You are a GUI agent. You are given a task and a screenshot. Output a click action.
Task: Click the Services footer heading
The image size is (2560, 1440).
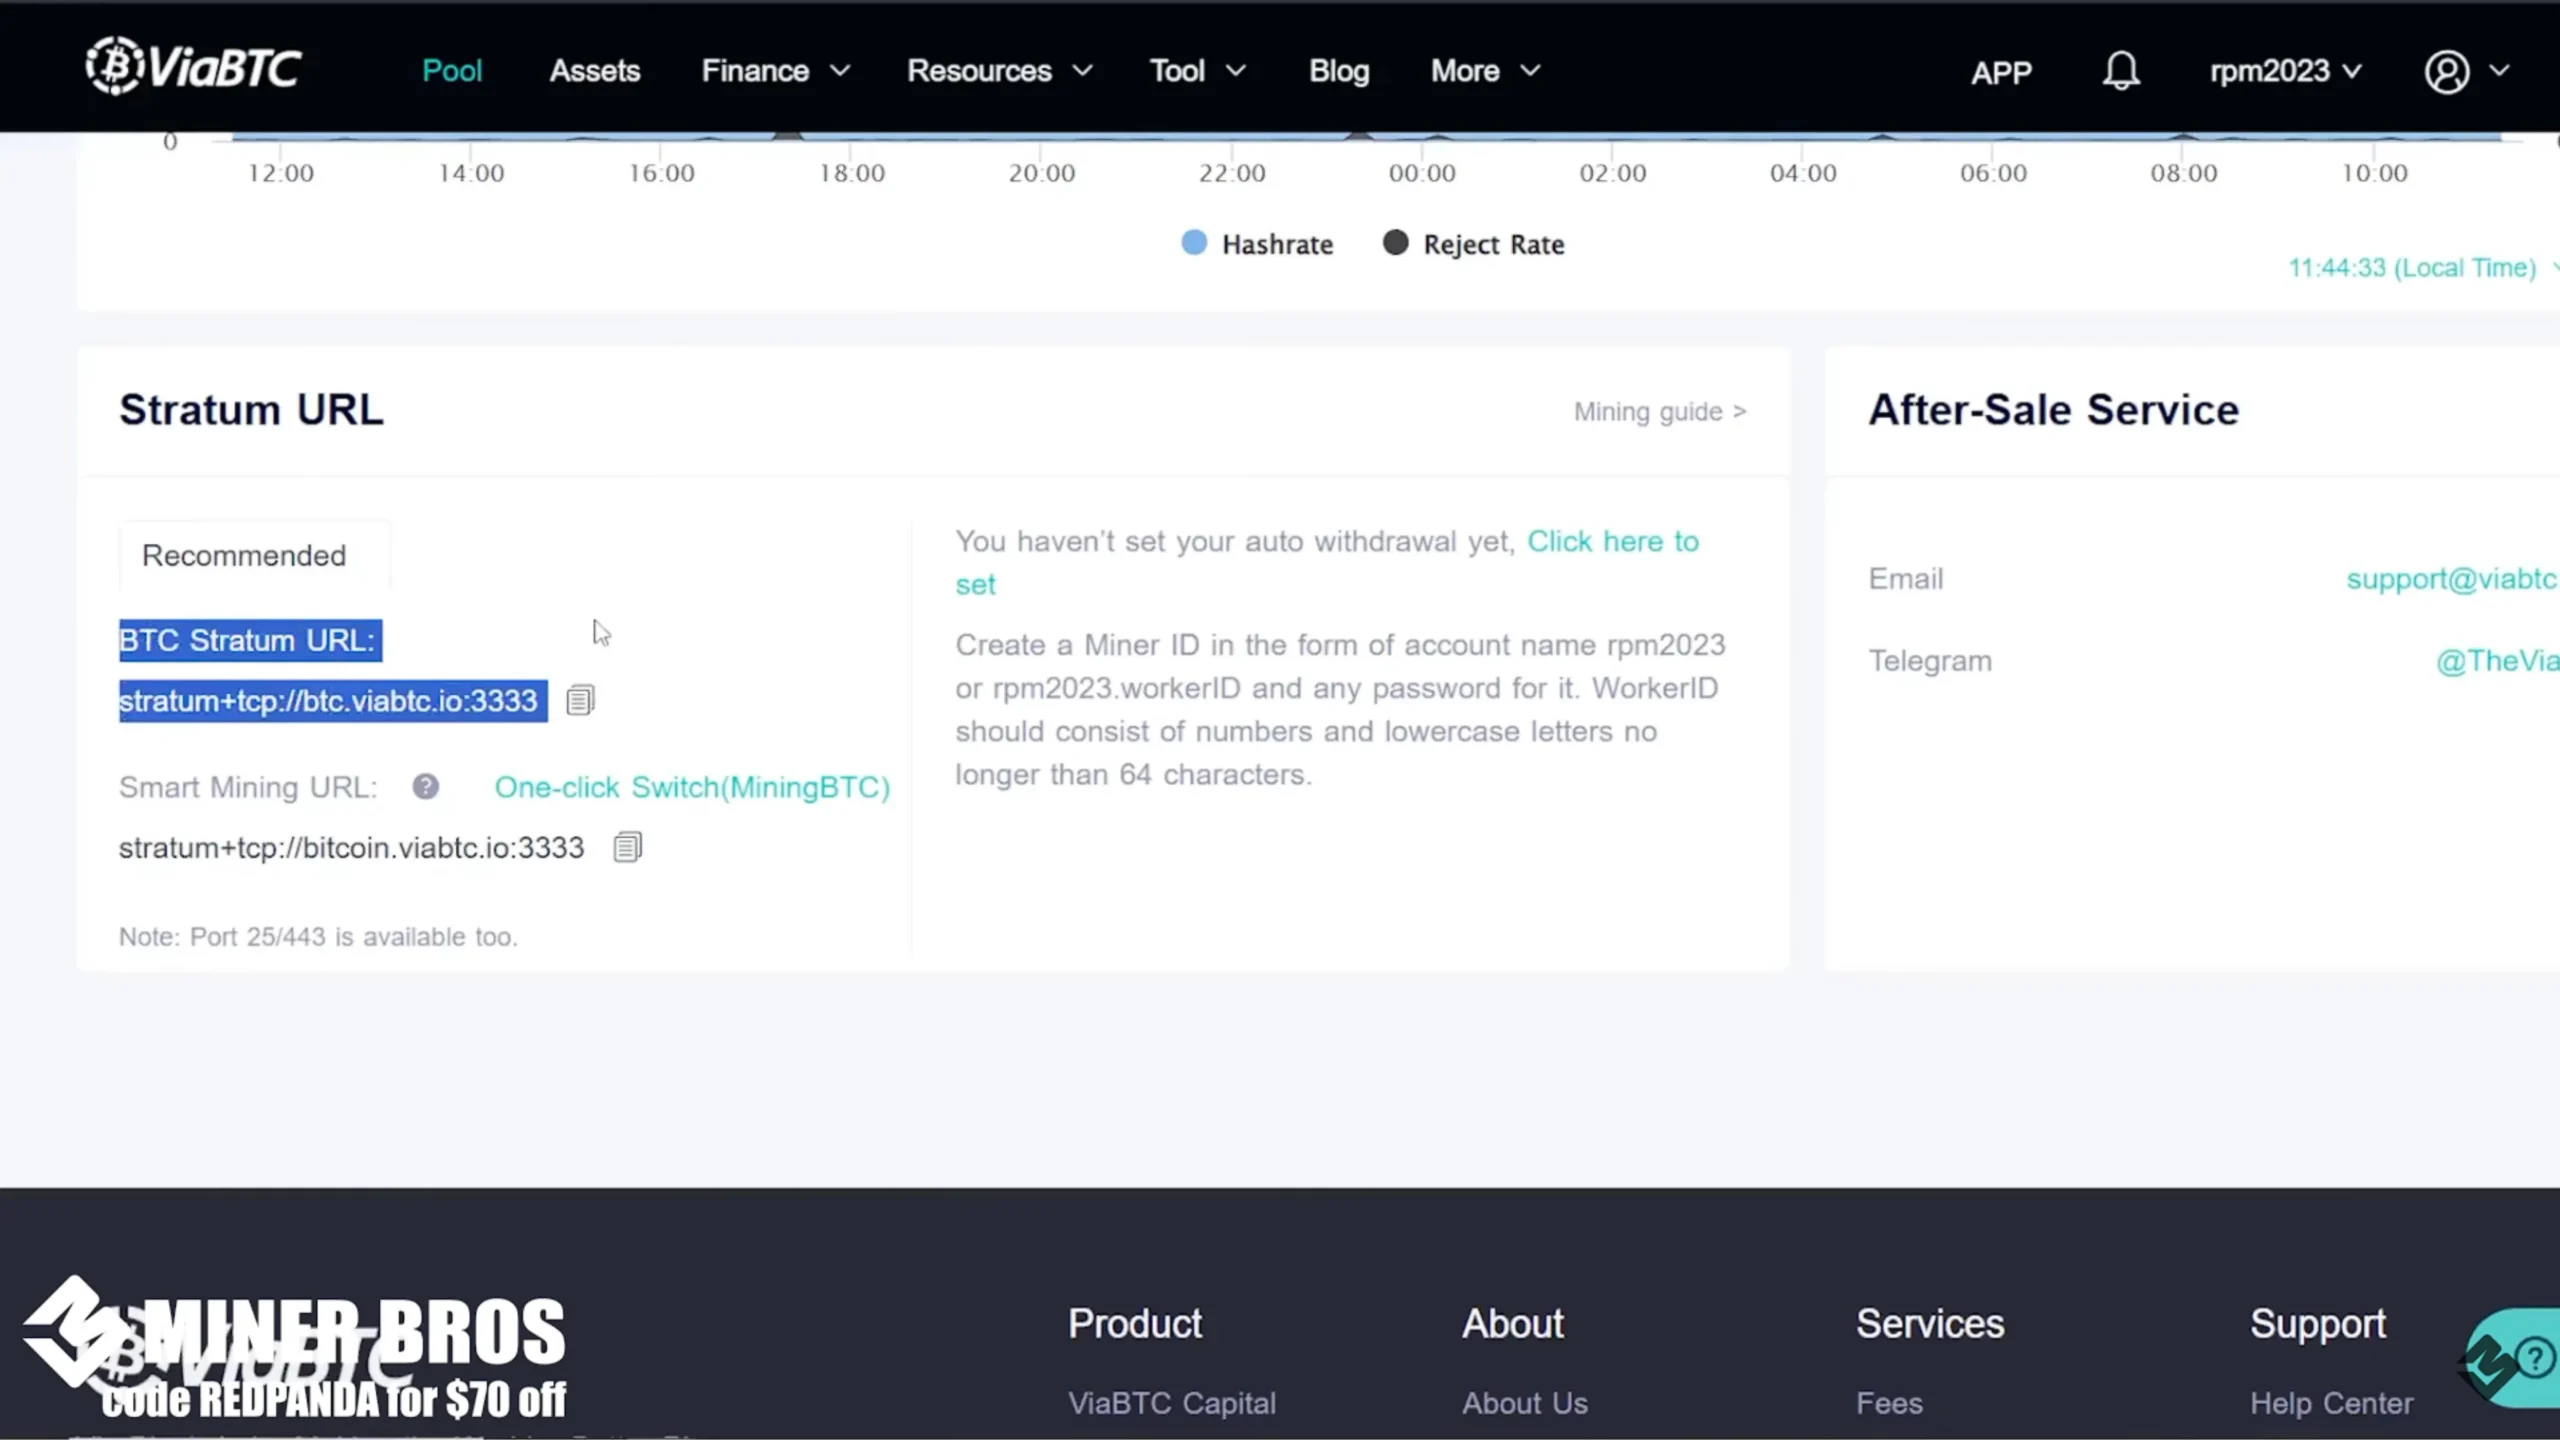click(x=1930, y=1323)
